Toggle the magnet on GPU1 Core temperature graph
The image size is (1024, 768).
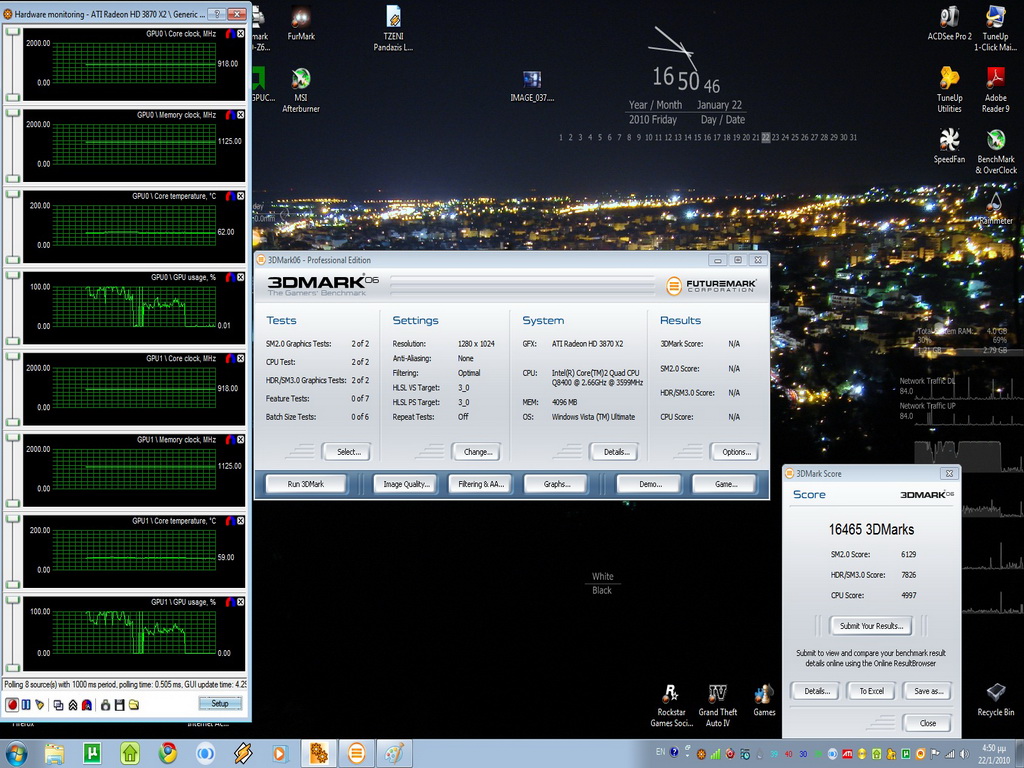(x=231, y=520)
